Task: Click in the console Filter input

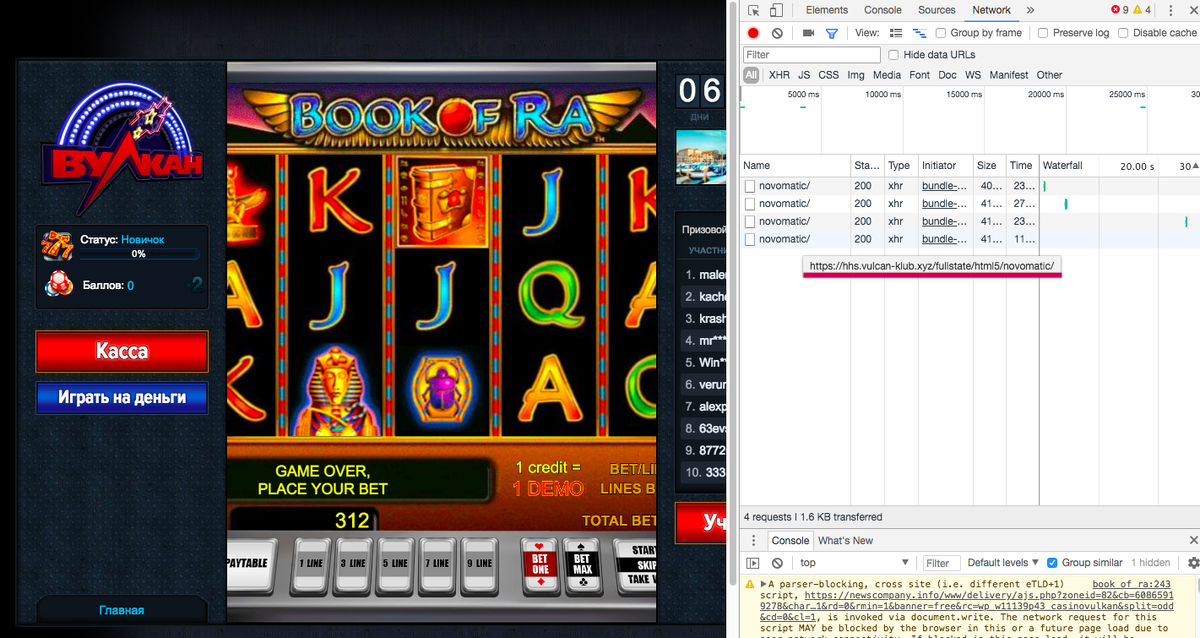Action: pos(942,563)
